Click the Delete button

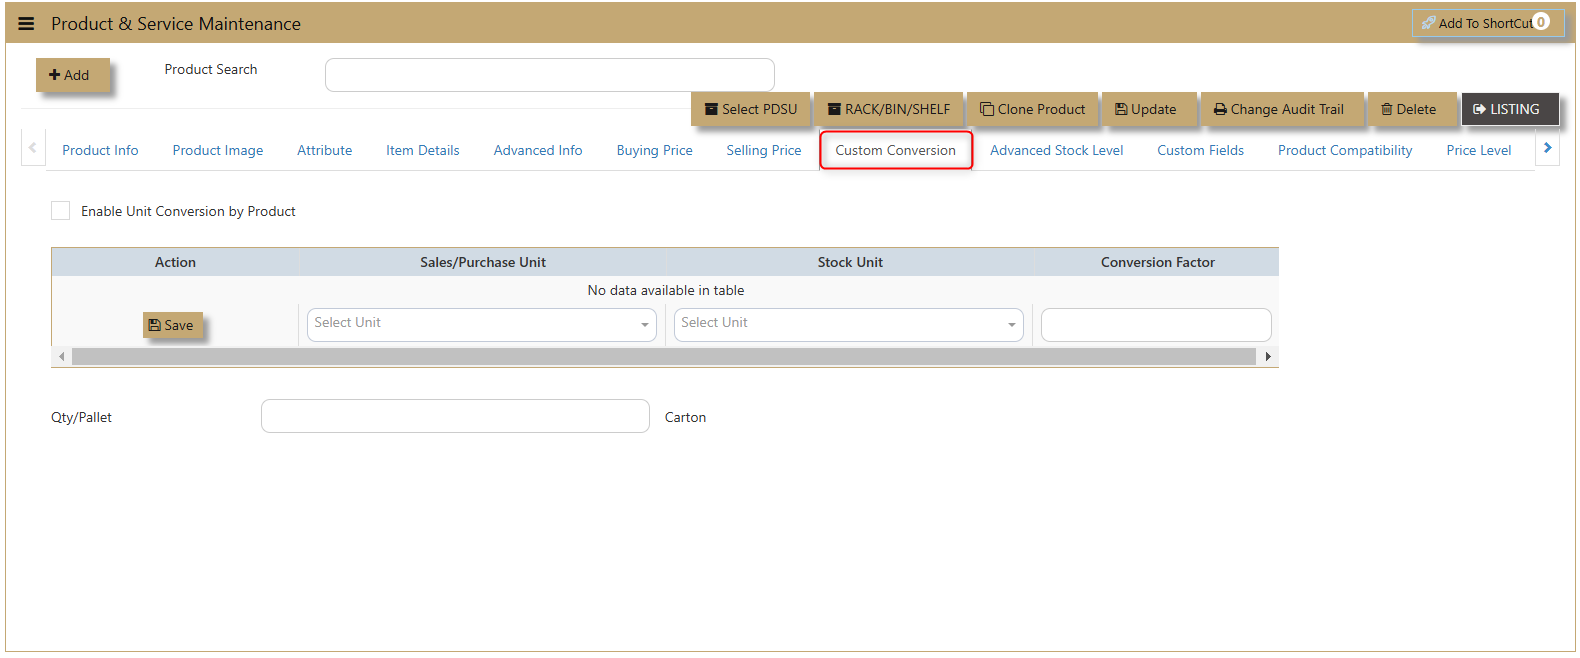tap(1409, 109)
